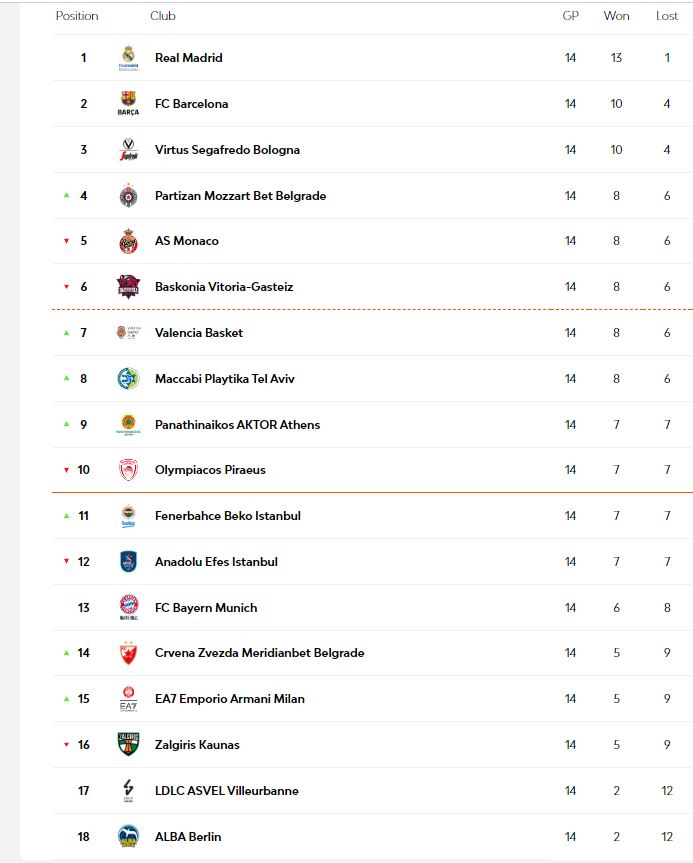This screenshot has height=863, width=693.
Task: Click the AS Monaco club logo
Action: pos(128,241)
